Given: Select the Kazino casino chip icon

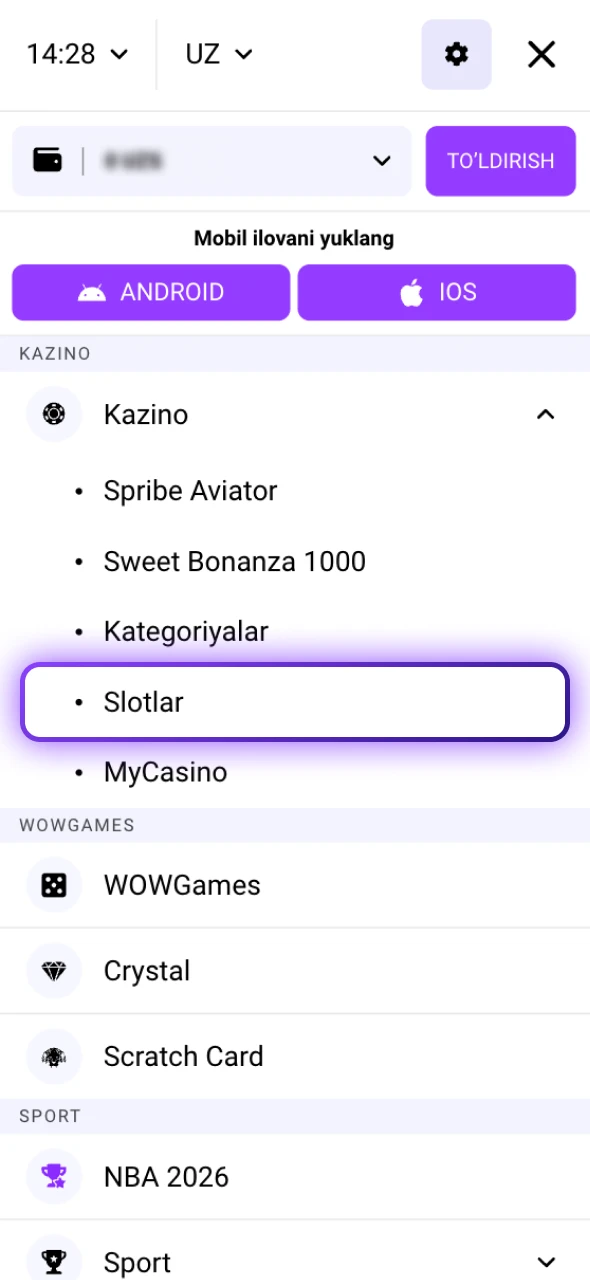Looking at the screenshot, I should (53, 414).
